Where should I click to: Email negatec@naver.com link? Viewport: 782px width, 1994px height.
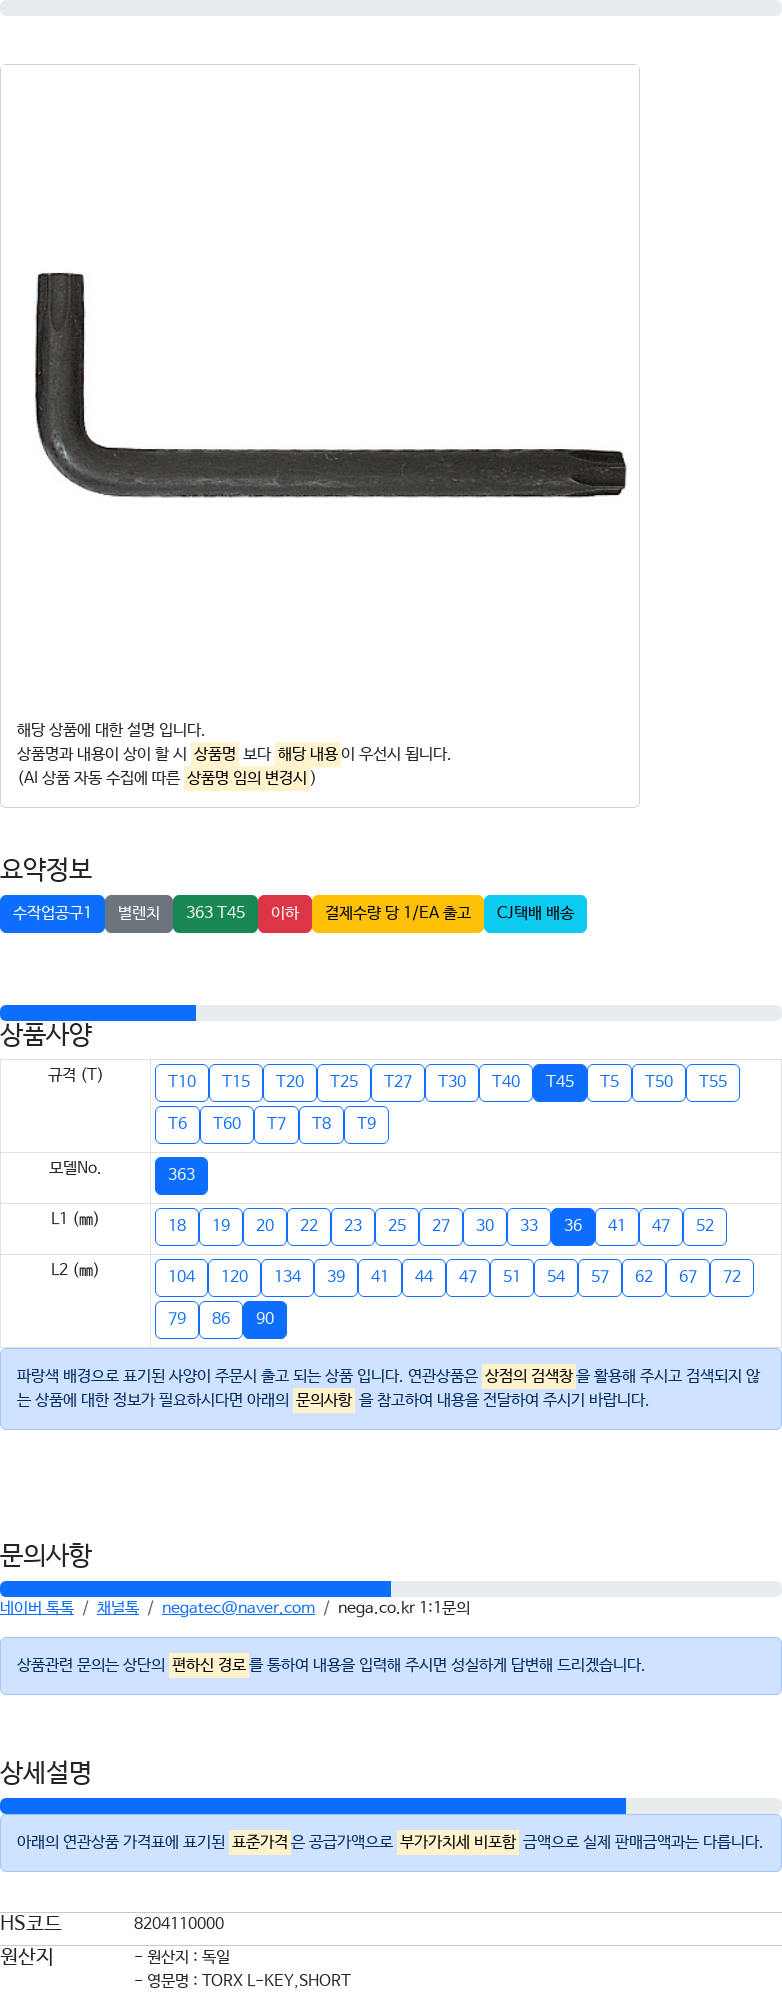(238, 1608)
